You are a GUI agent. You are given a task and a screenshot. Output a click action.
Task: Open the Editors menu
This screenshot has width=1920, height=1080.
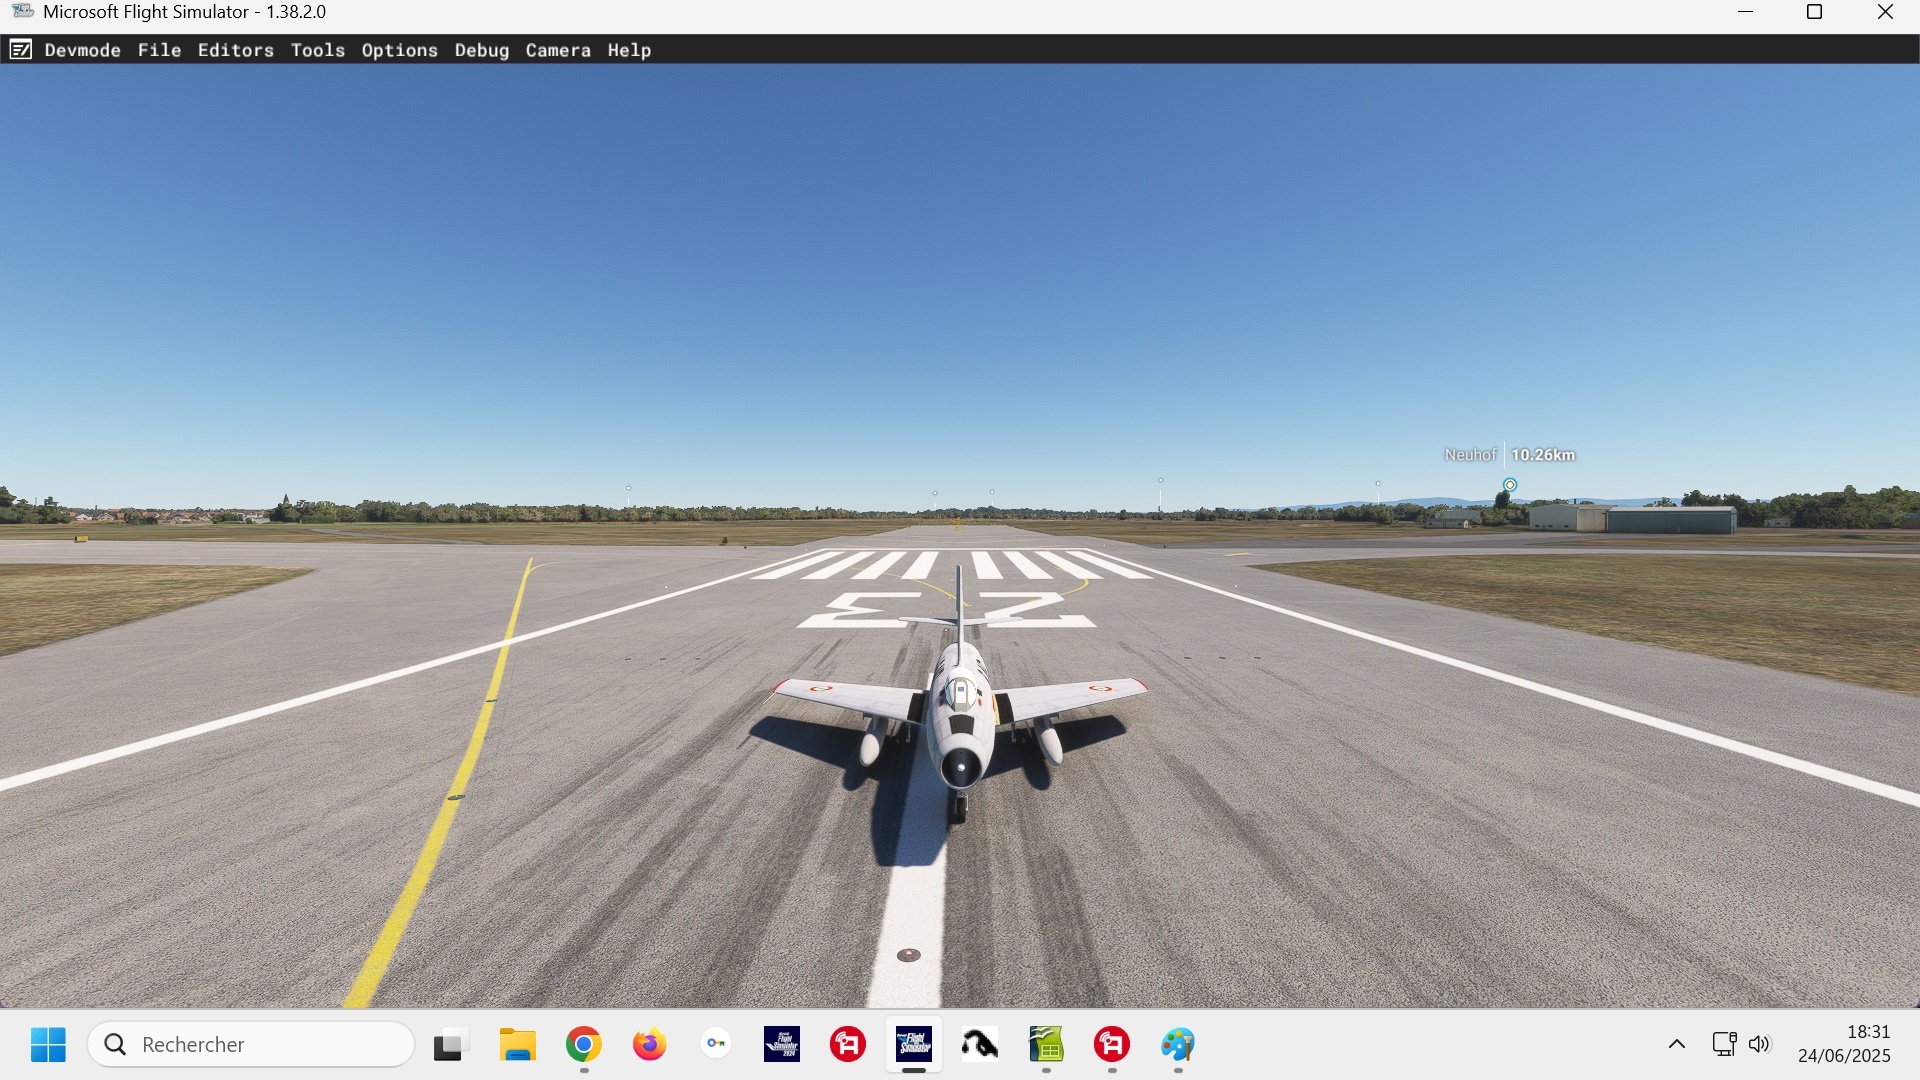click(236, 50)
